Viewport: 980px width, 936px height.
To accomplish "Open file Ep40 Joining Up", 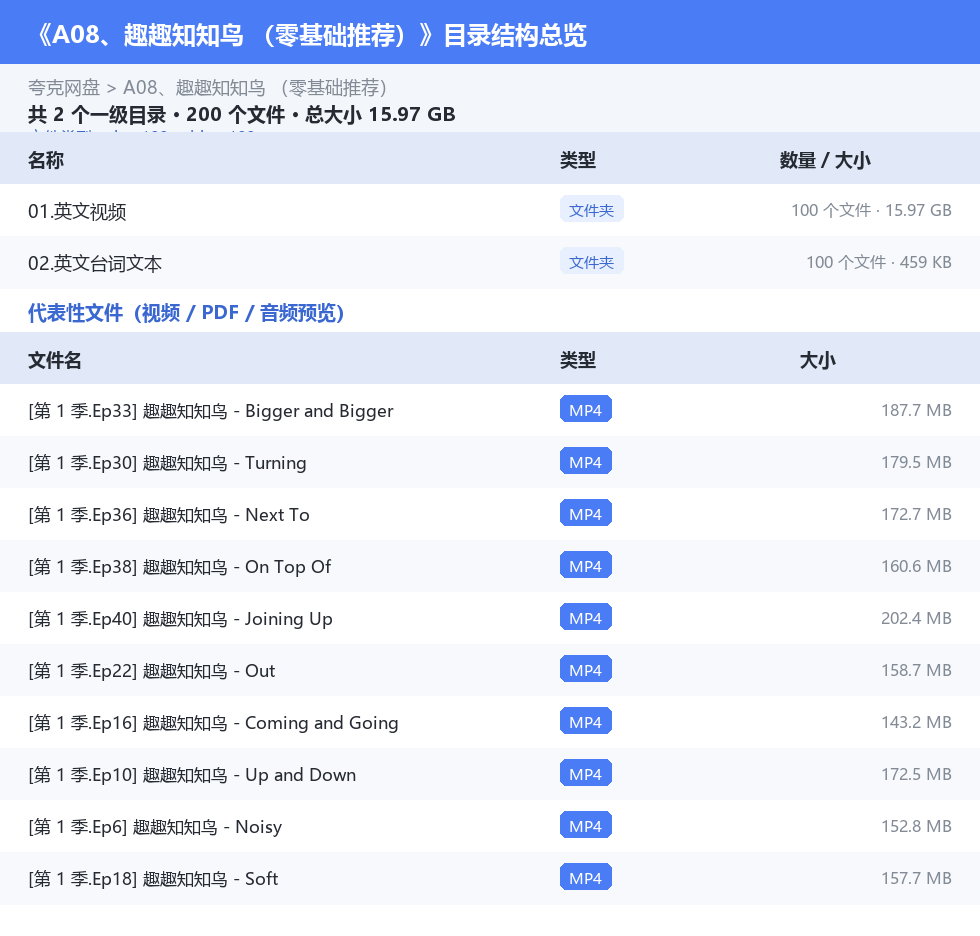I will tap(490, 618).
